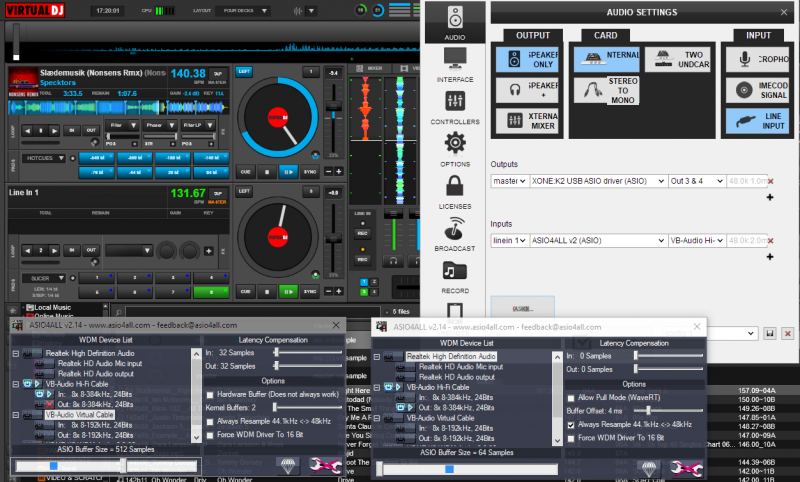
Task: Select Line Input option
Action: point(757,121)
